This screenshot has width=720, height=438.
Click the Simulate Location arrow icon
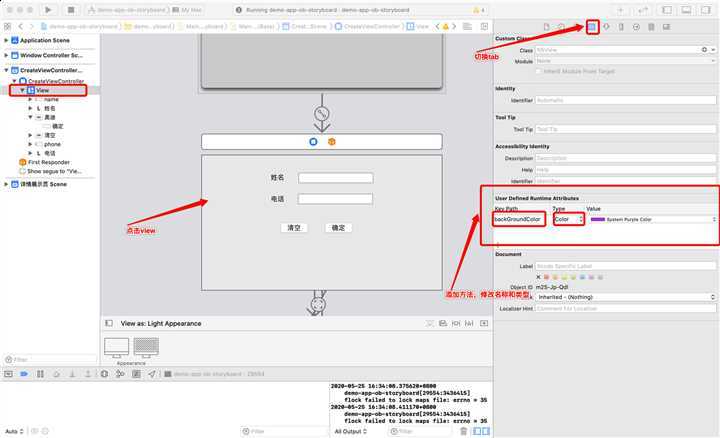pyautogui.click(x=152, y=374)
